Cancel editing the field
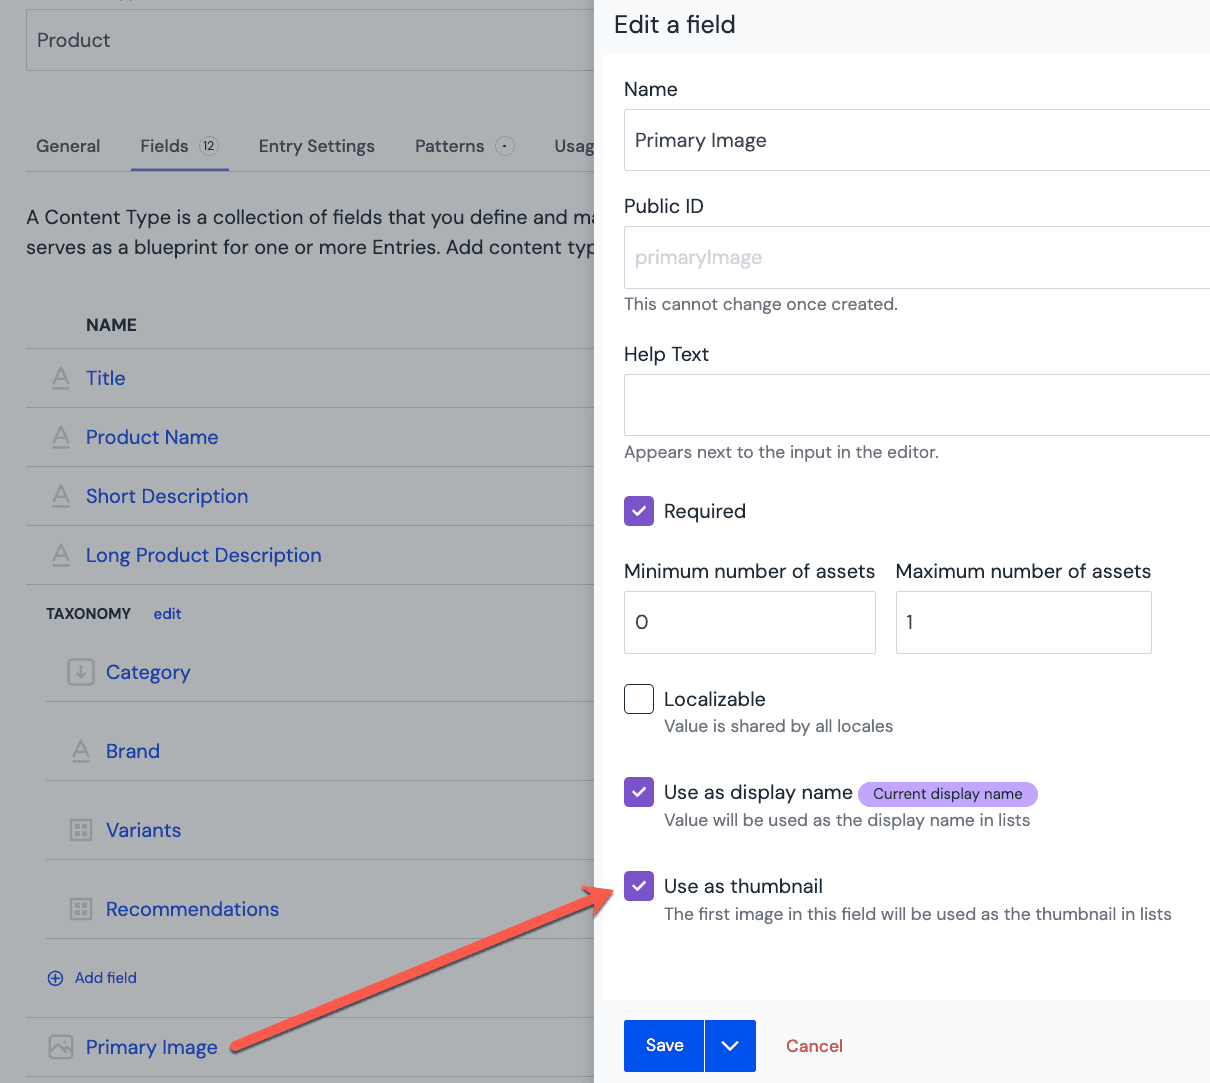This screenshot has height=1083, width=1210. click(x=814, y=1046)
